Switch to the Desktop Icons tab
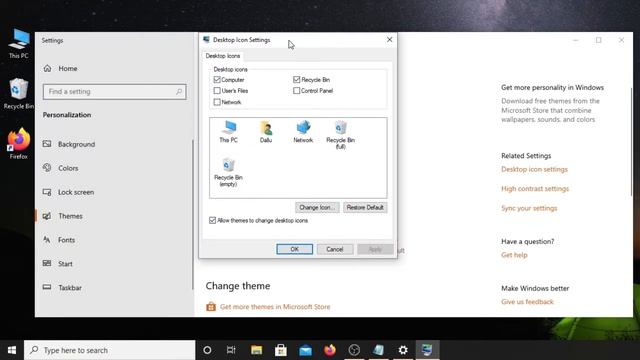The width and height of the screenshot is (640, 360). tap(223, 56)
